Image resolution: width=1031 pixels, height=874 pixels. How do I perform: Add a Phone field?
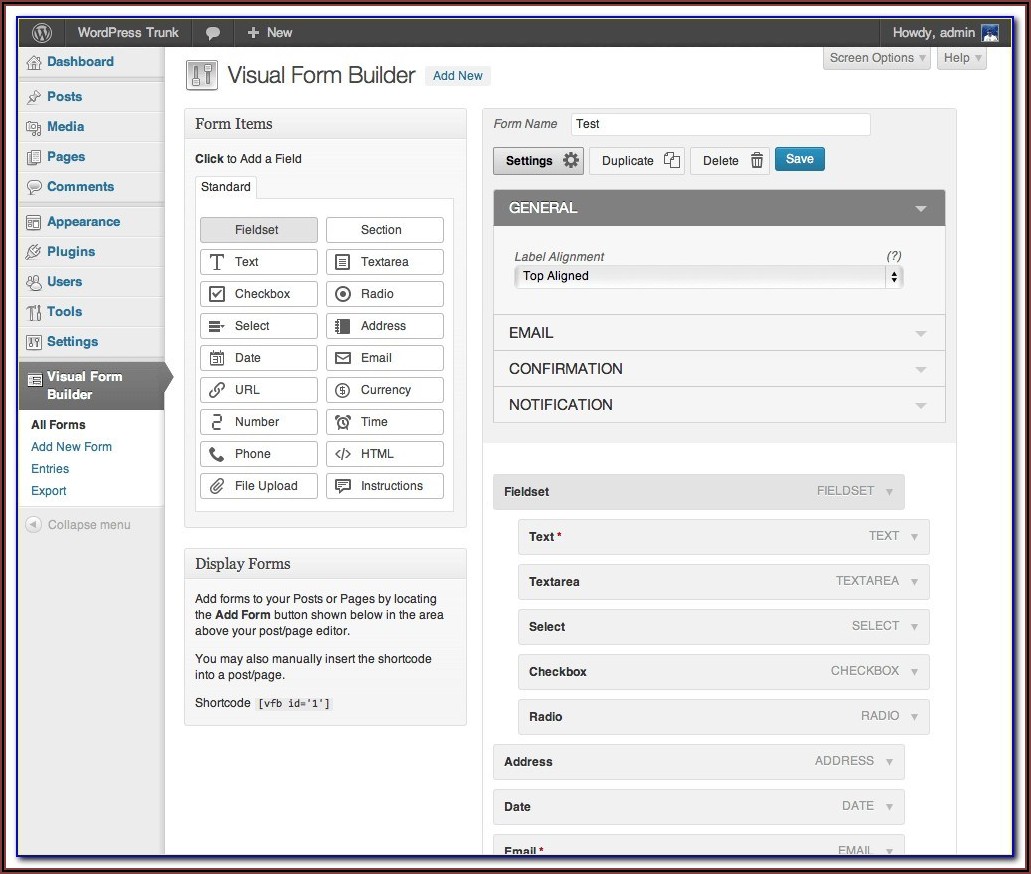point(259,454)
